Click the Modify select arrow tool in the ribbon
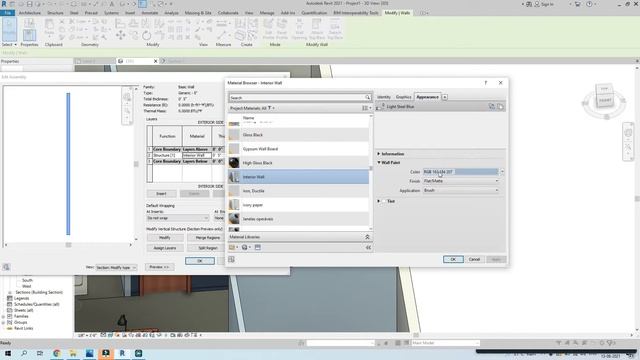Image resolution: width=640 pixels, height=360 pixels. (x=9, y=29)
